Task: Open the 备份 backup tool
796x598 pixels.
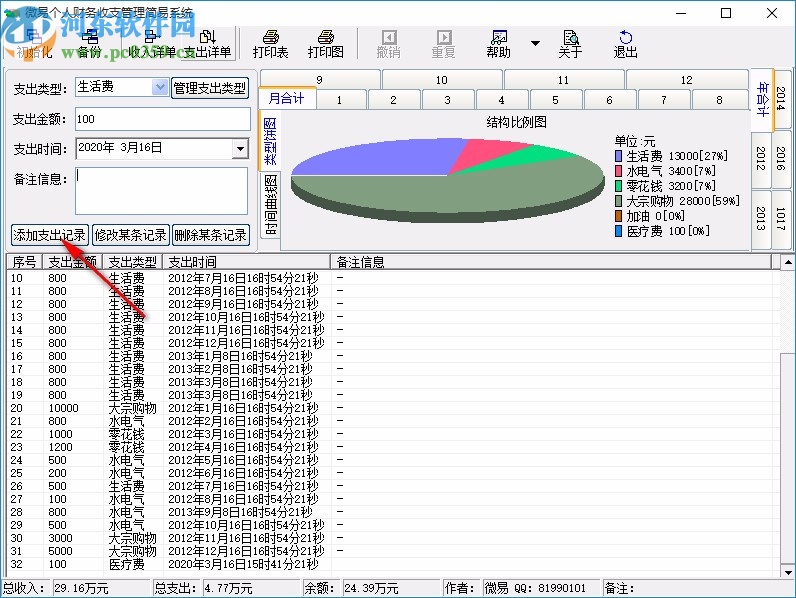Action: 89,43
